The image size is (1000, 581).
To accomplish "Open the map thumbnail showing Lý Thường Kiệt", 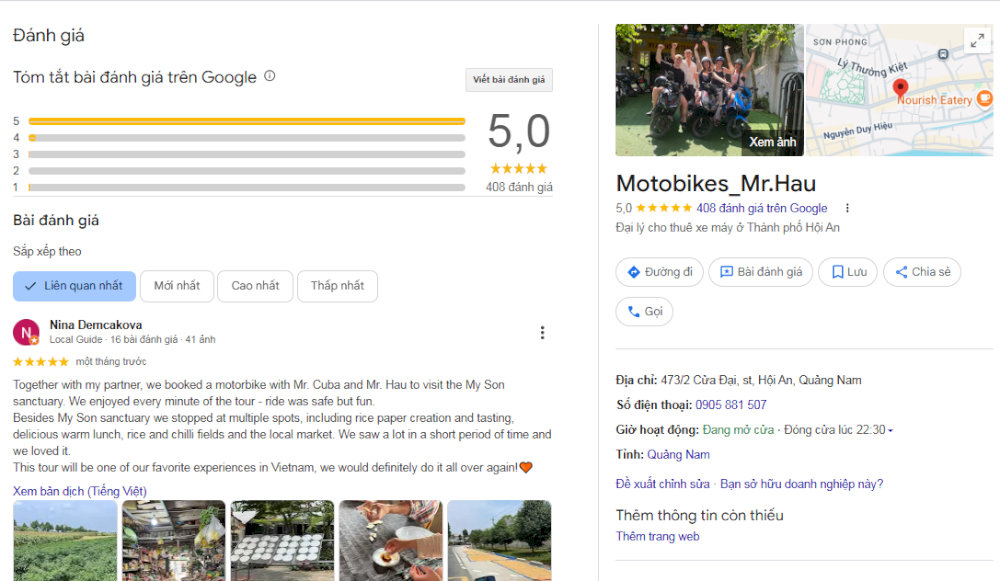I will 899,90.
